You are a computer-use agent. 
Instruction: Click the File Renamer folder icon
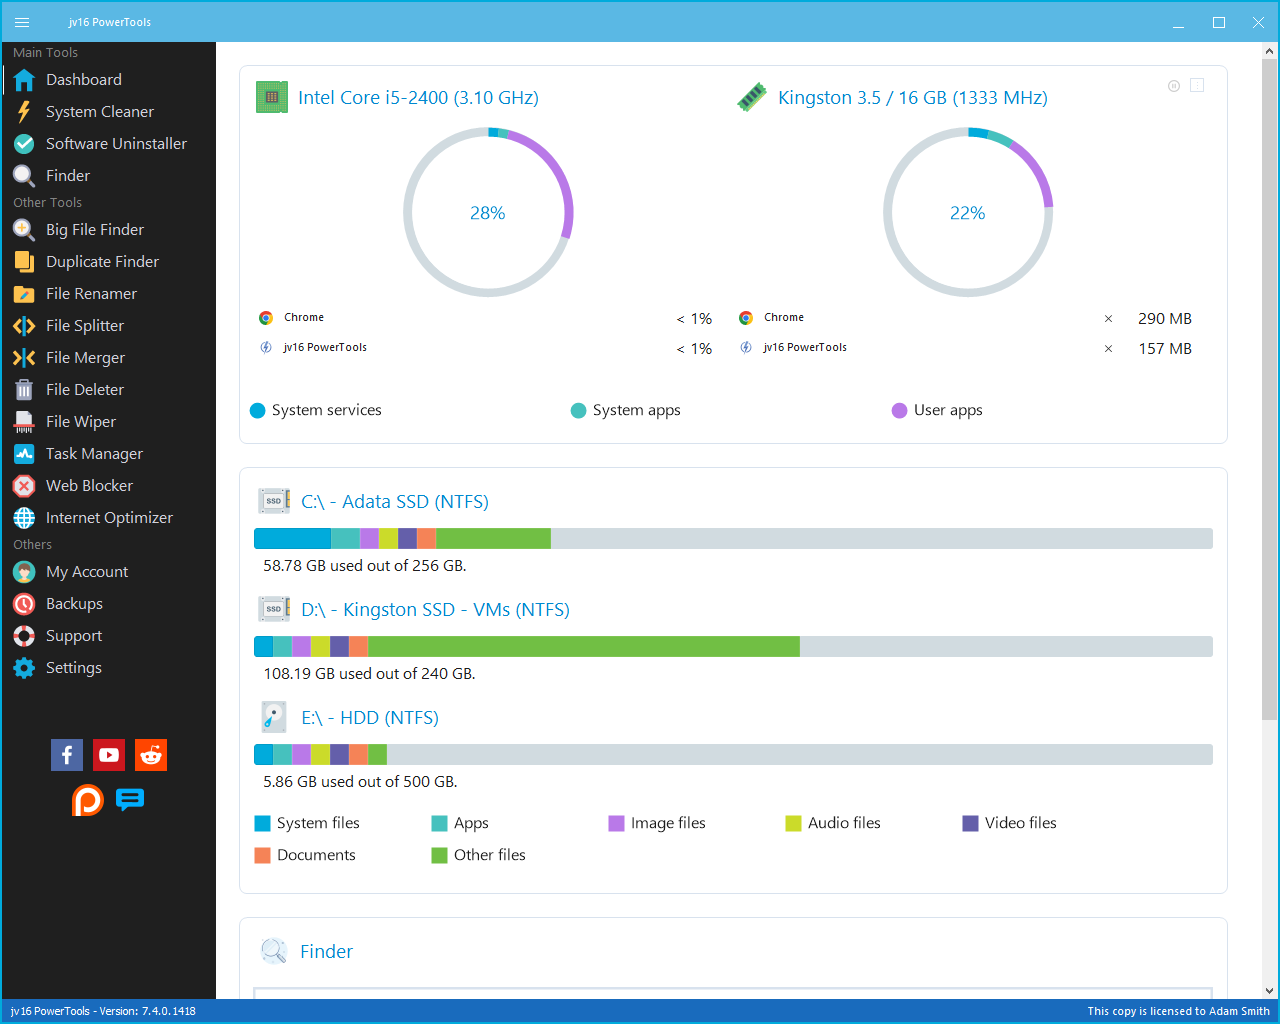(x=24, y=294)
